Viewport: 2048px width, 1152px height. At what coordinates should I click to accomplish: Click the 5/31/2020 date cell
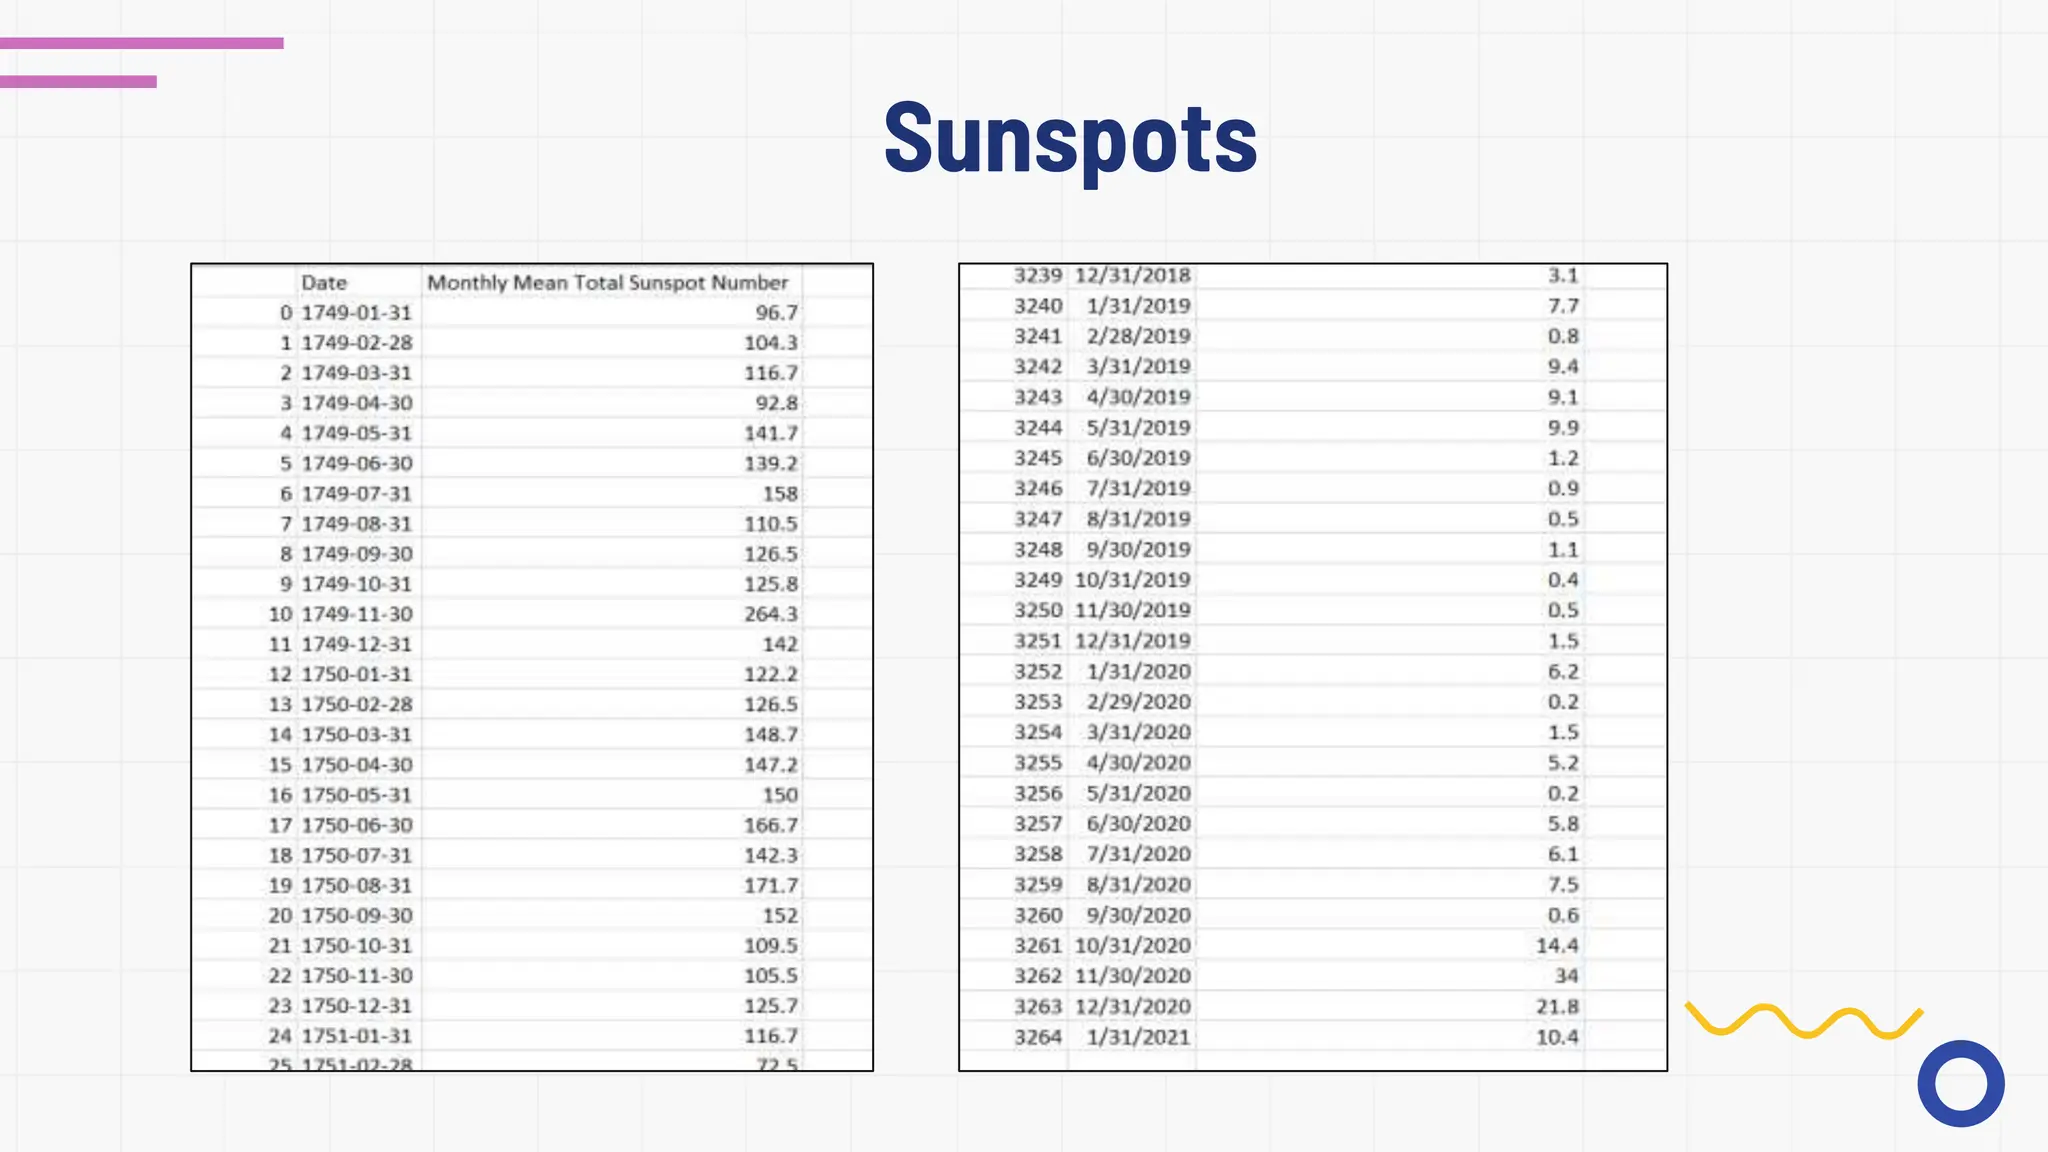(x=1139, y=793)
